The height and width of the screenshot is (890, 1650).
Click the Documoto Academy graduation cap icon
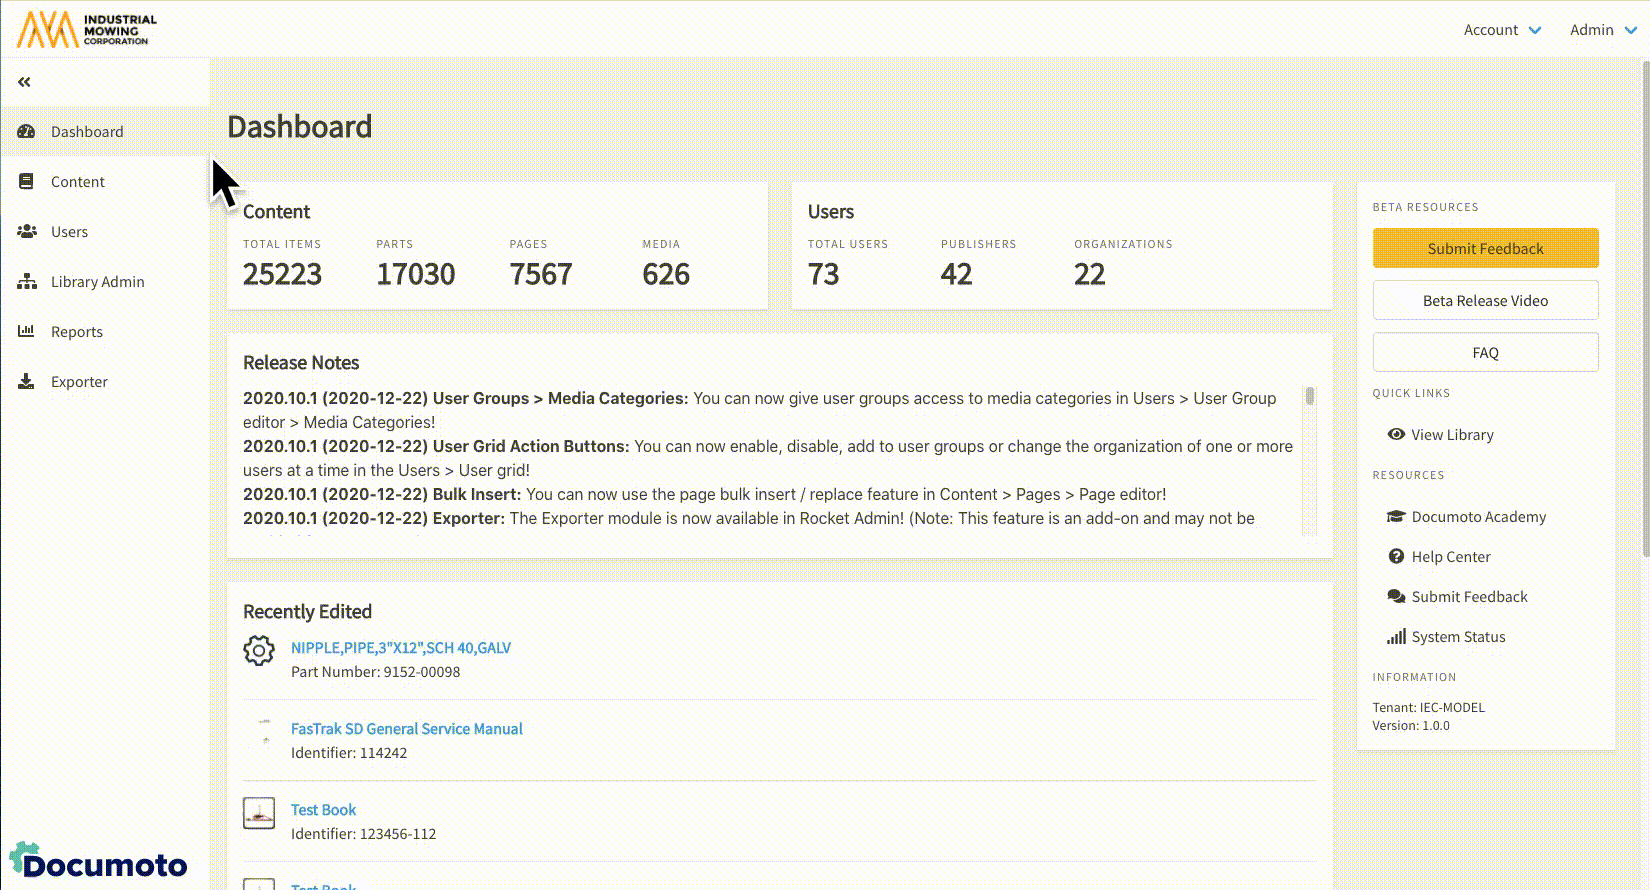pos(1396,517)
